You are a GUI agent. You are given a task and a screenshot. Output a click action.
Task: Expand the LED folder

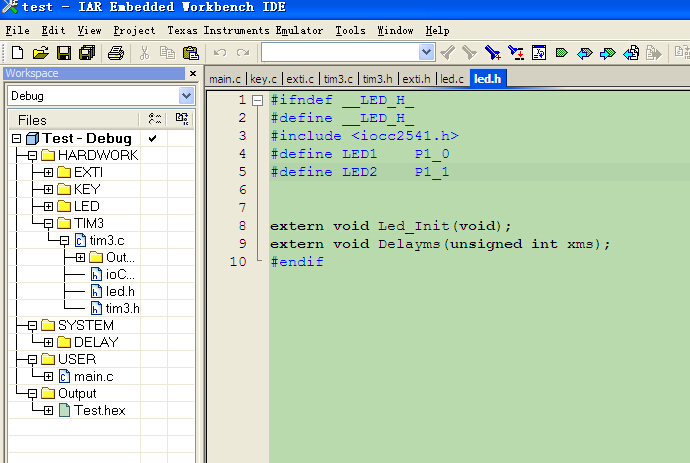[x=48, y=206]
